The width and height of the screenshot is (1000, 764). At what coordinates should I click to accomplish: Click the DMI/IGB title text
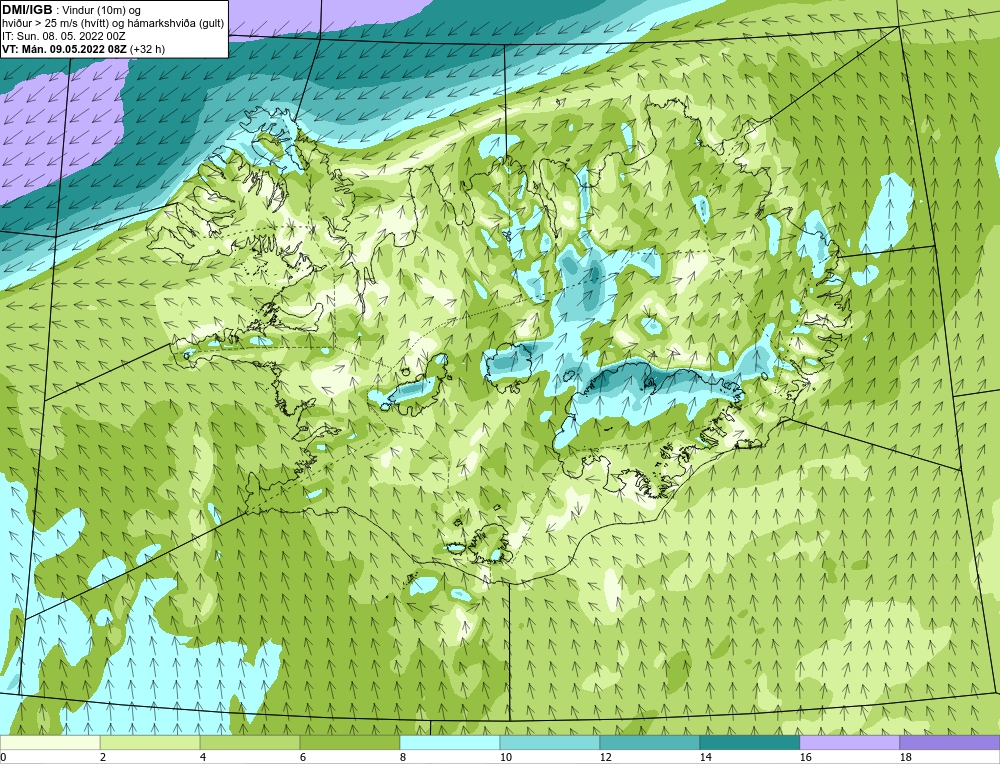[x=27, y=10]
